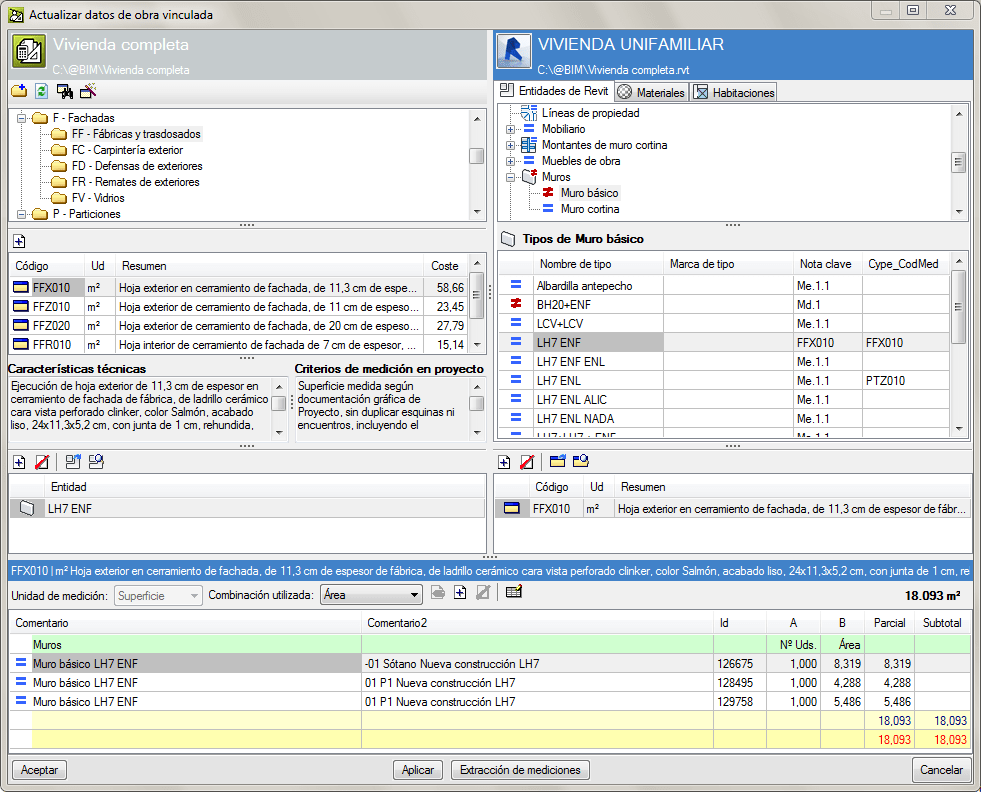This screenshot has height=792, width=981.
Task: Click the red-slashed delete icon above Entidad list
Action: [x=42, y=462]
